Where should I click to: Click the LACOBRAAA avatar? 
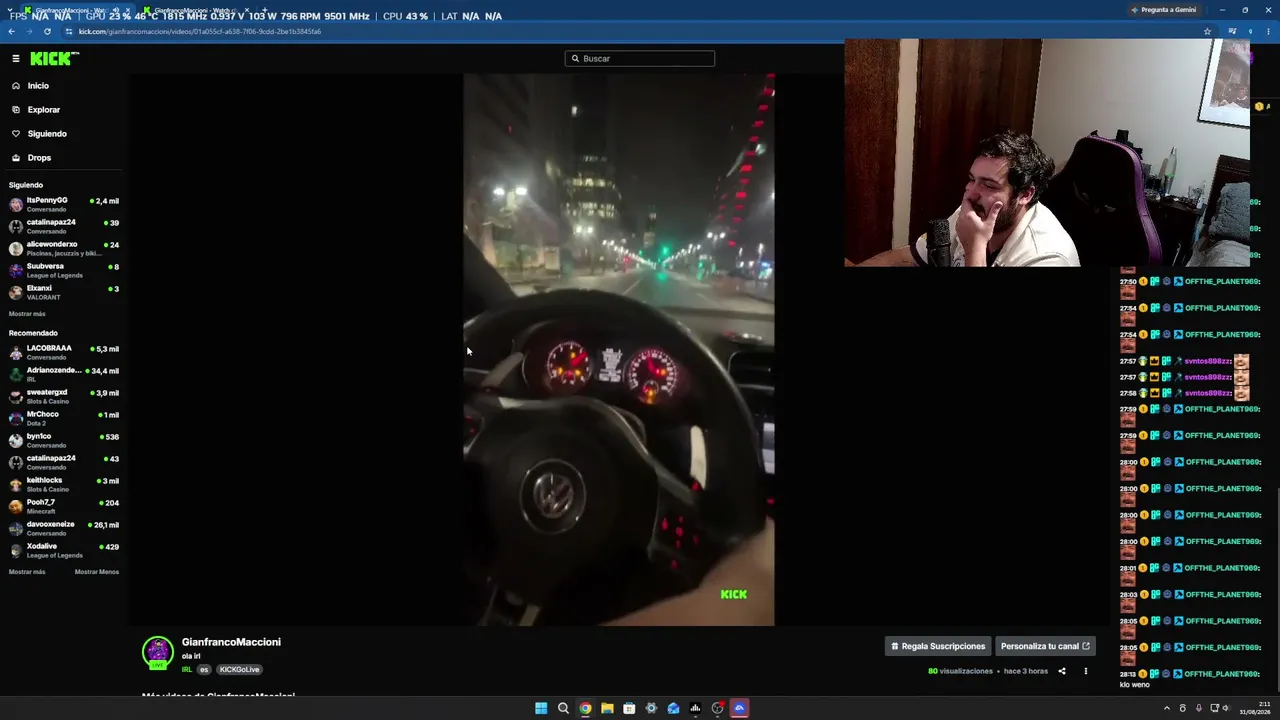tap(16, 352)
